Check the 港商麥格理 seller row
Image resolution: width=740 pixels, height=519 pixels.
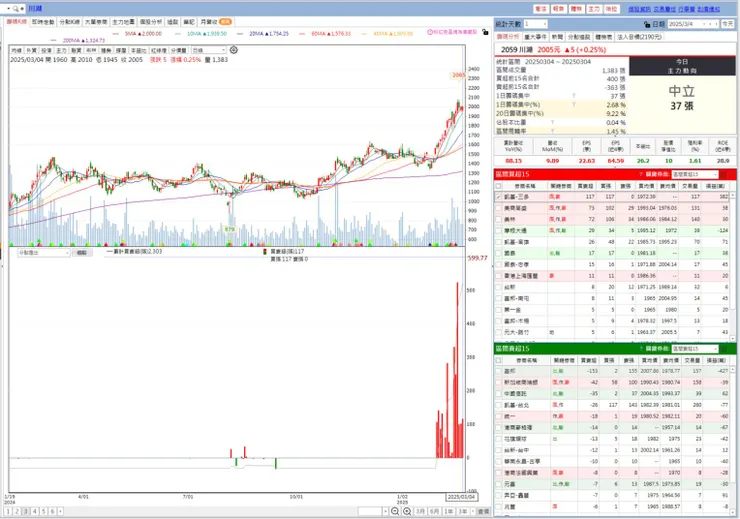(498, 428)
